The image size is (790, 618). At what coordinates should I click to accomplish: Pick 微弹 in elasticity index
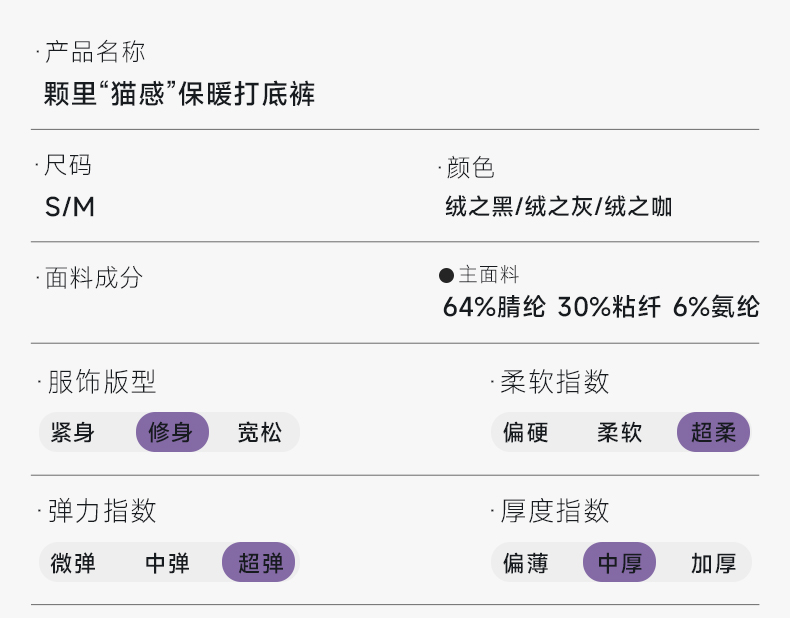73,563
